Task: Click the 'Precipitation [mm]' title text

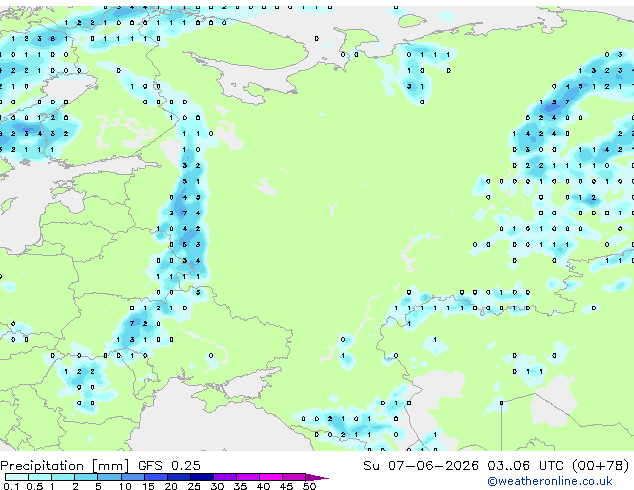Action: [x=65, y=466]
